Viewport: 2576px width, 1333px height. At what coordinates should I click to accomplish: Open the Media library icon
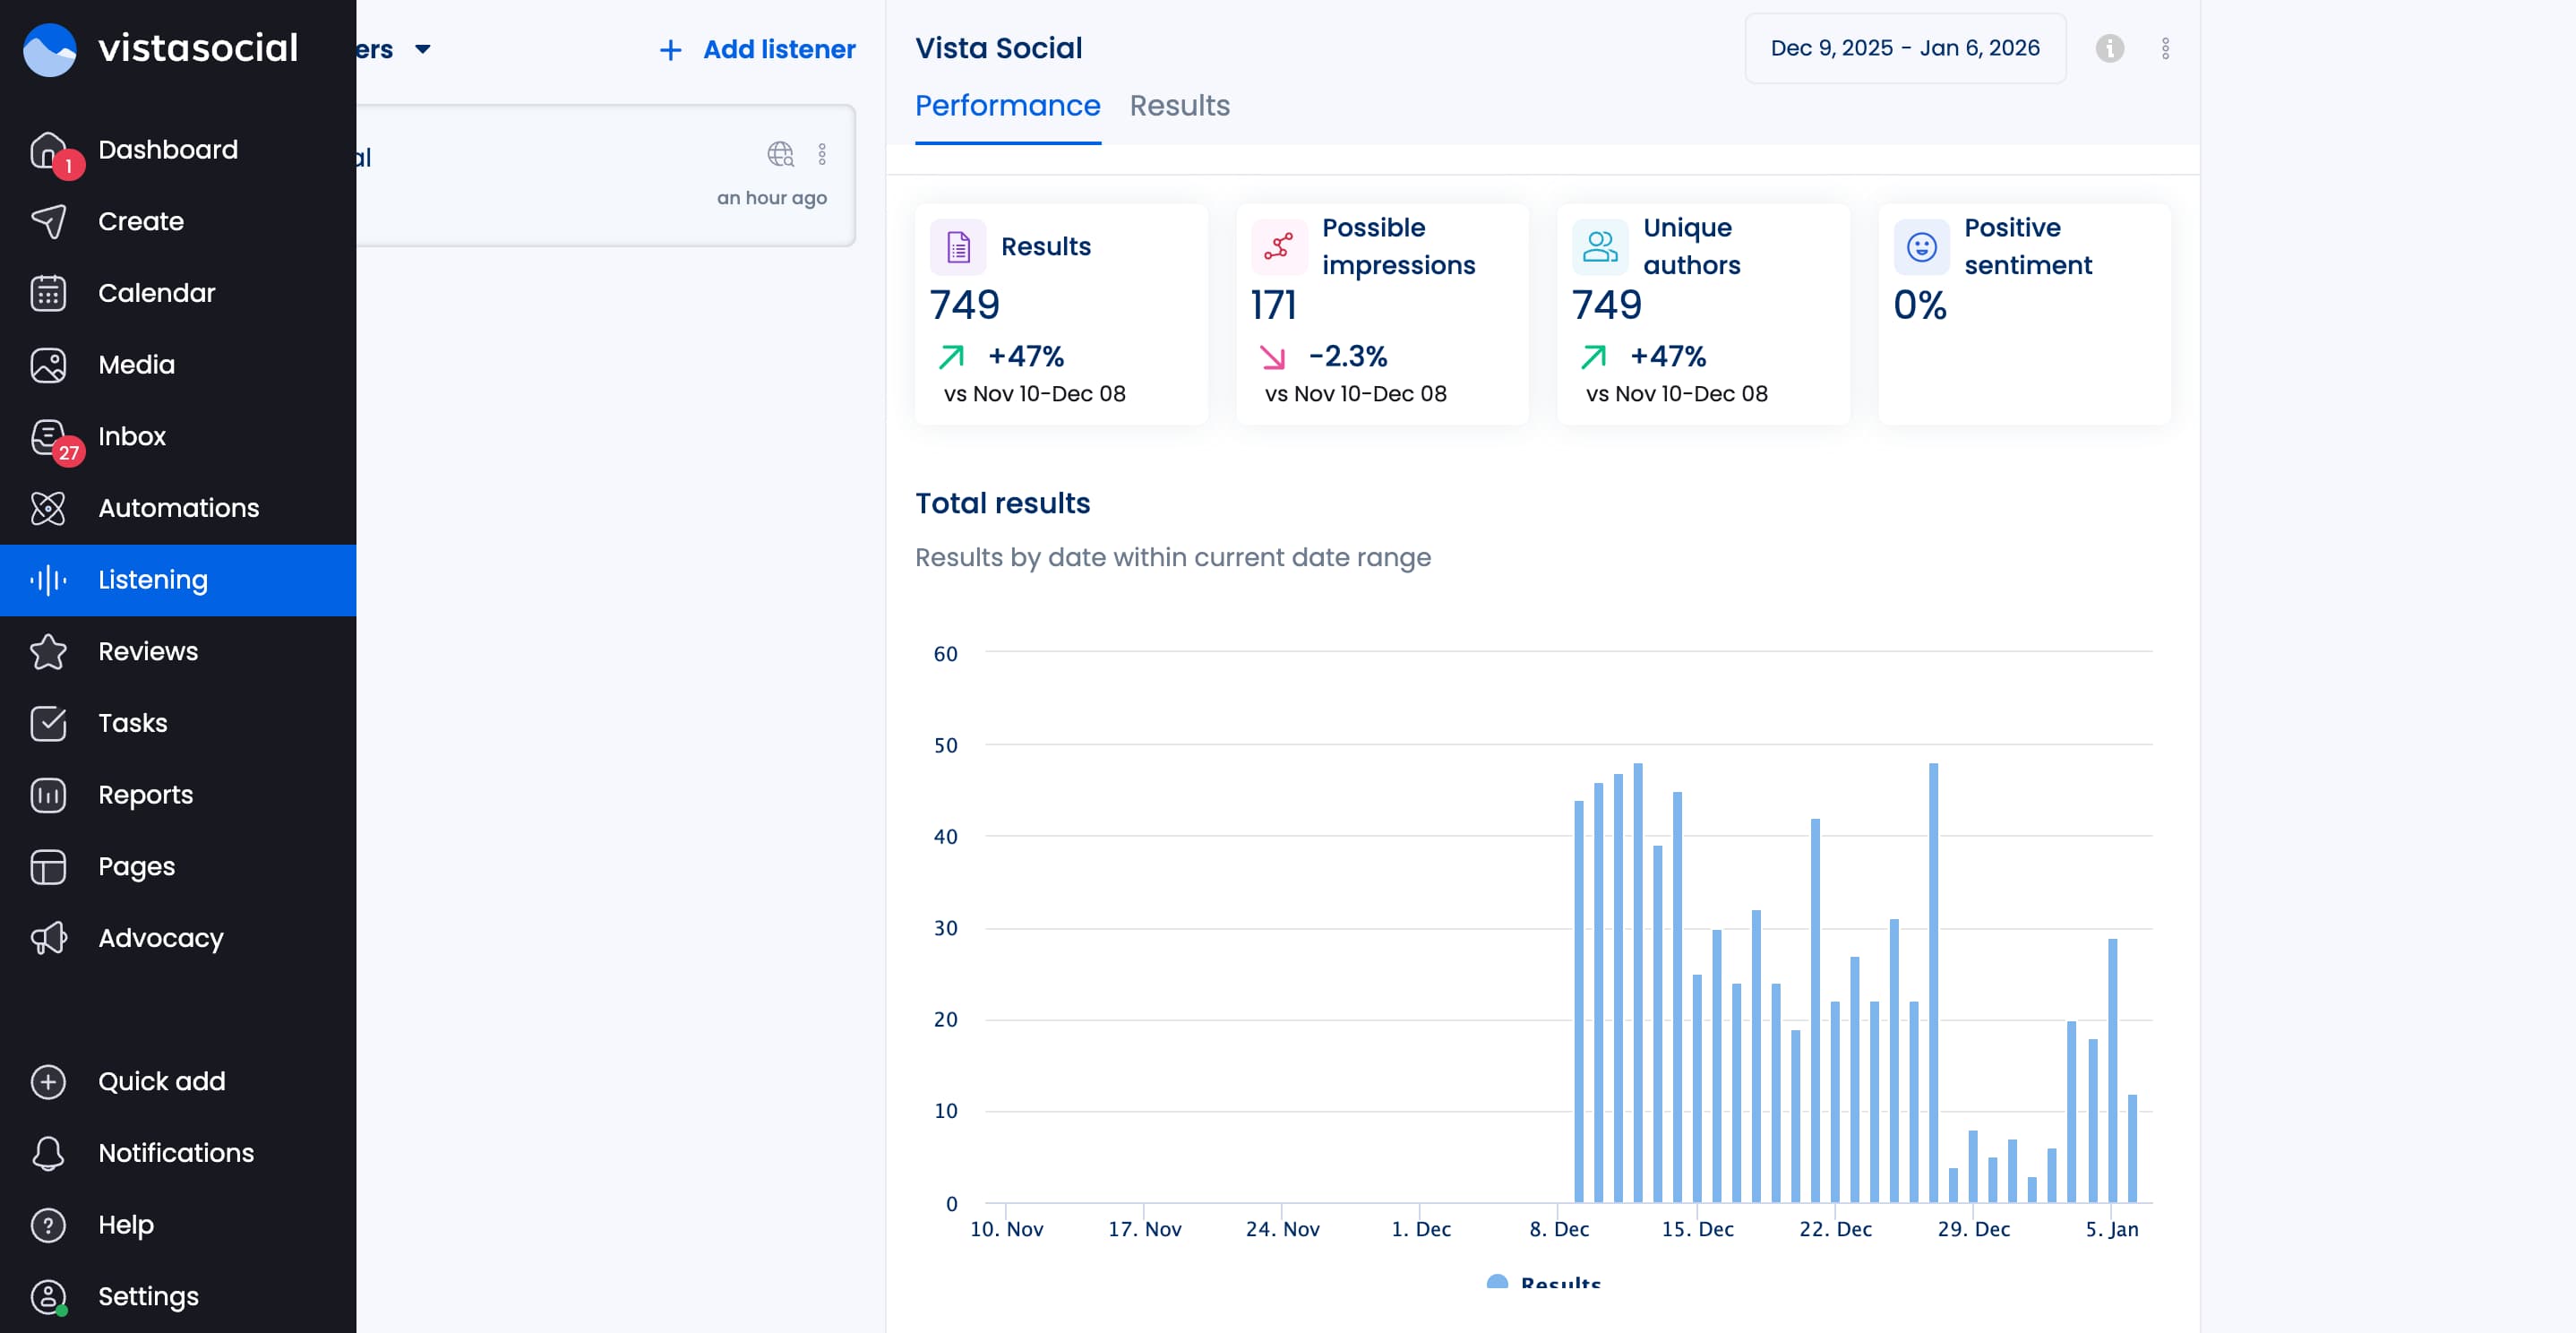click(x=49, y=364)
